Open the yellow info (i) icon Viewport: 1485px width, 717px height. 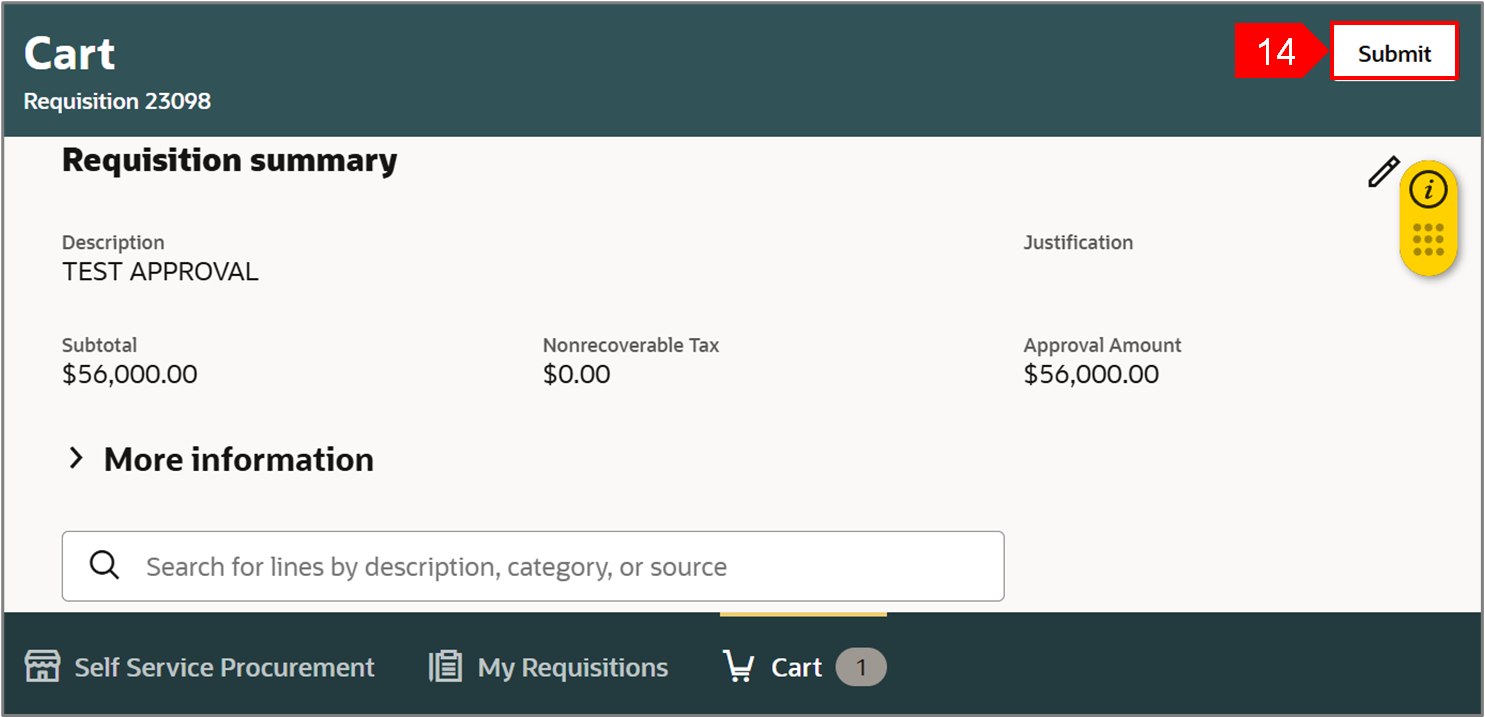(1428, 189)
